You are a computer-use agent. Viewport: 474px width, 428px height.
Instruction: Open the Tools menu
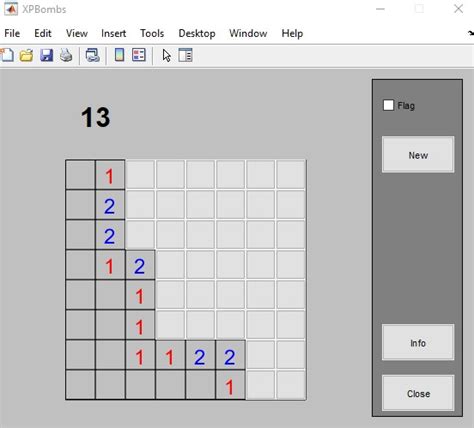coord(152,33)
